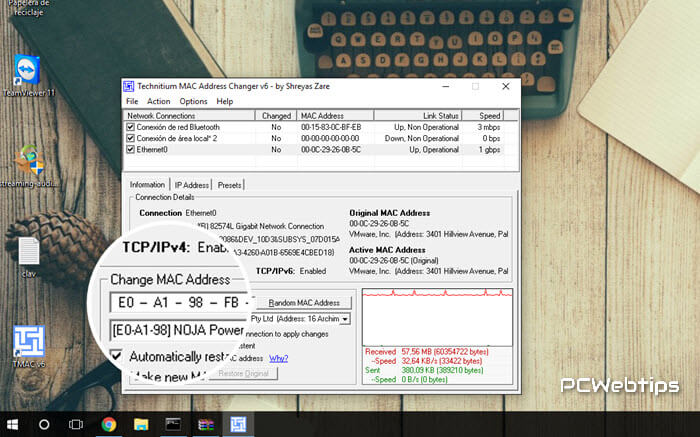Click the 'Up, Operational' link status
This screenshot has height=437, width=700.
434,150
